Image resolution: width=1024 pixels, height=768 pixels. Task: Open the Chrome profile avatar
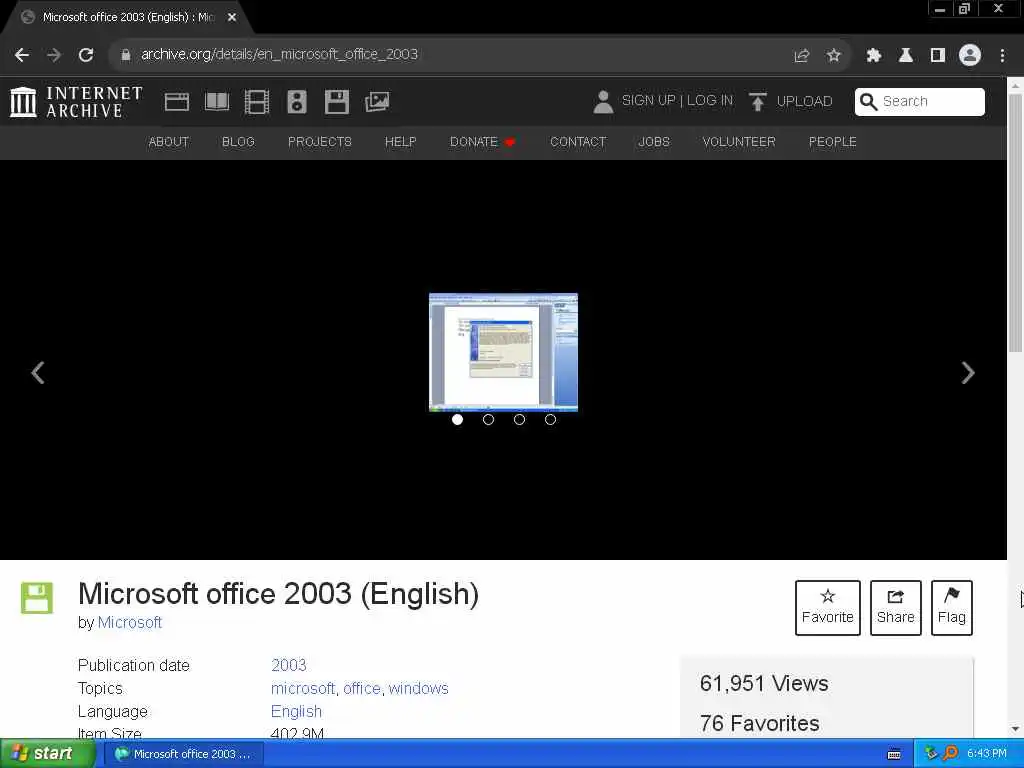970,56
